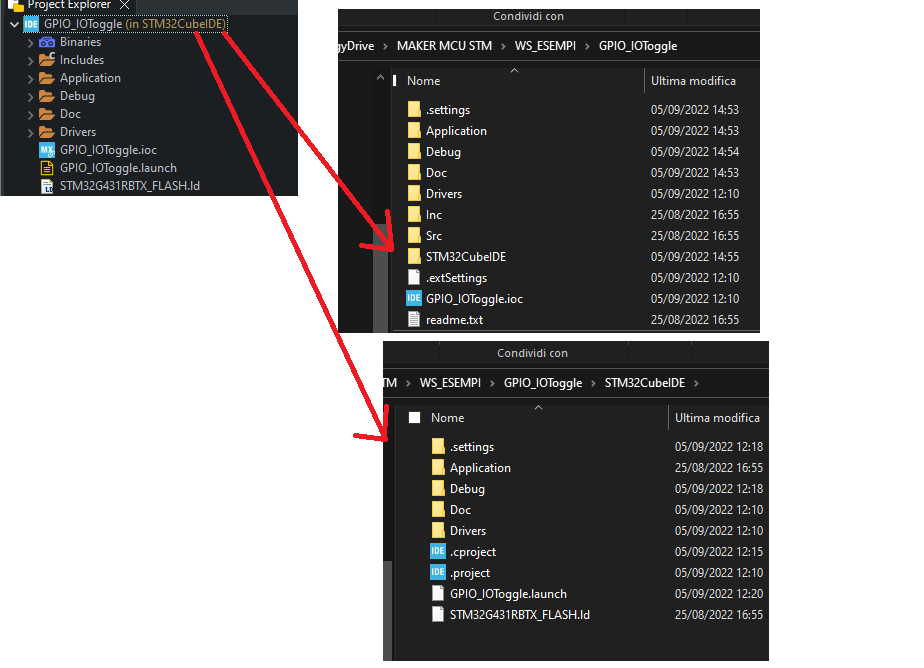
Task: Expand the Debug node in Project Explorer
Action: (x=30, y=97)
